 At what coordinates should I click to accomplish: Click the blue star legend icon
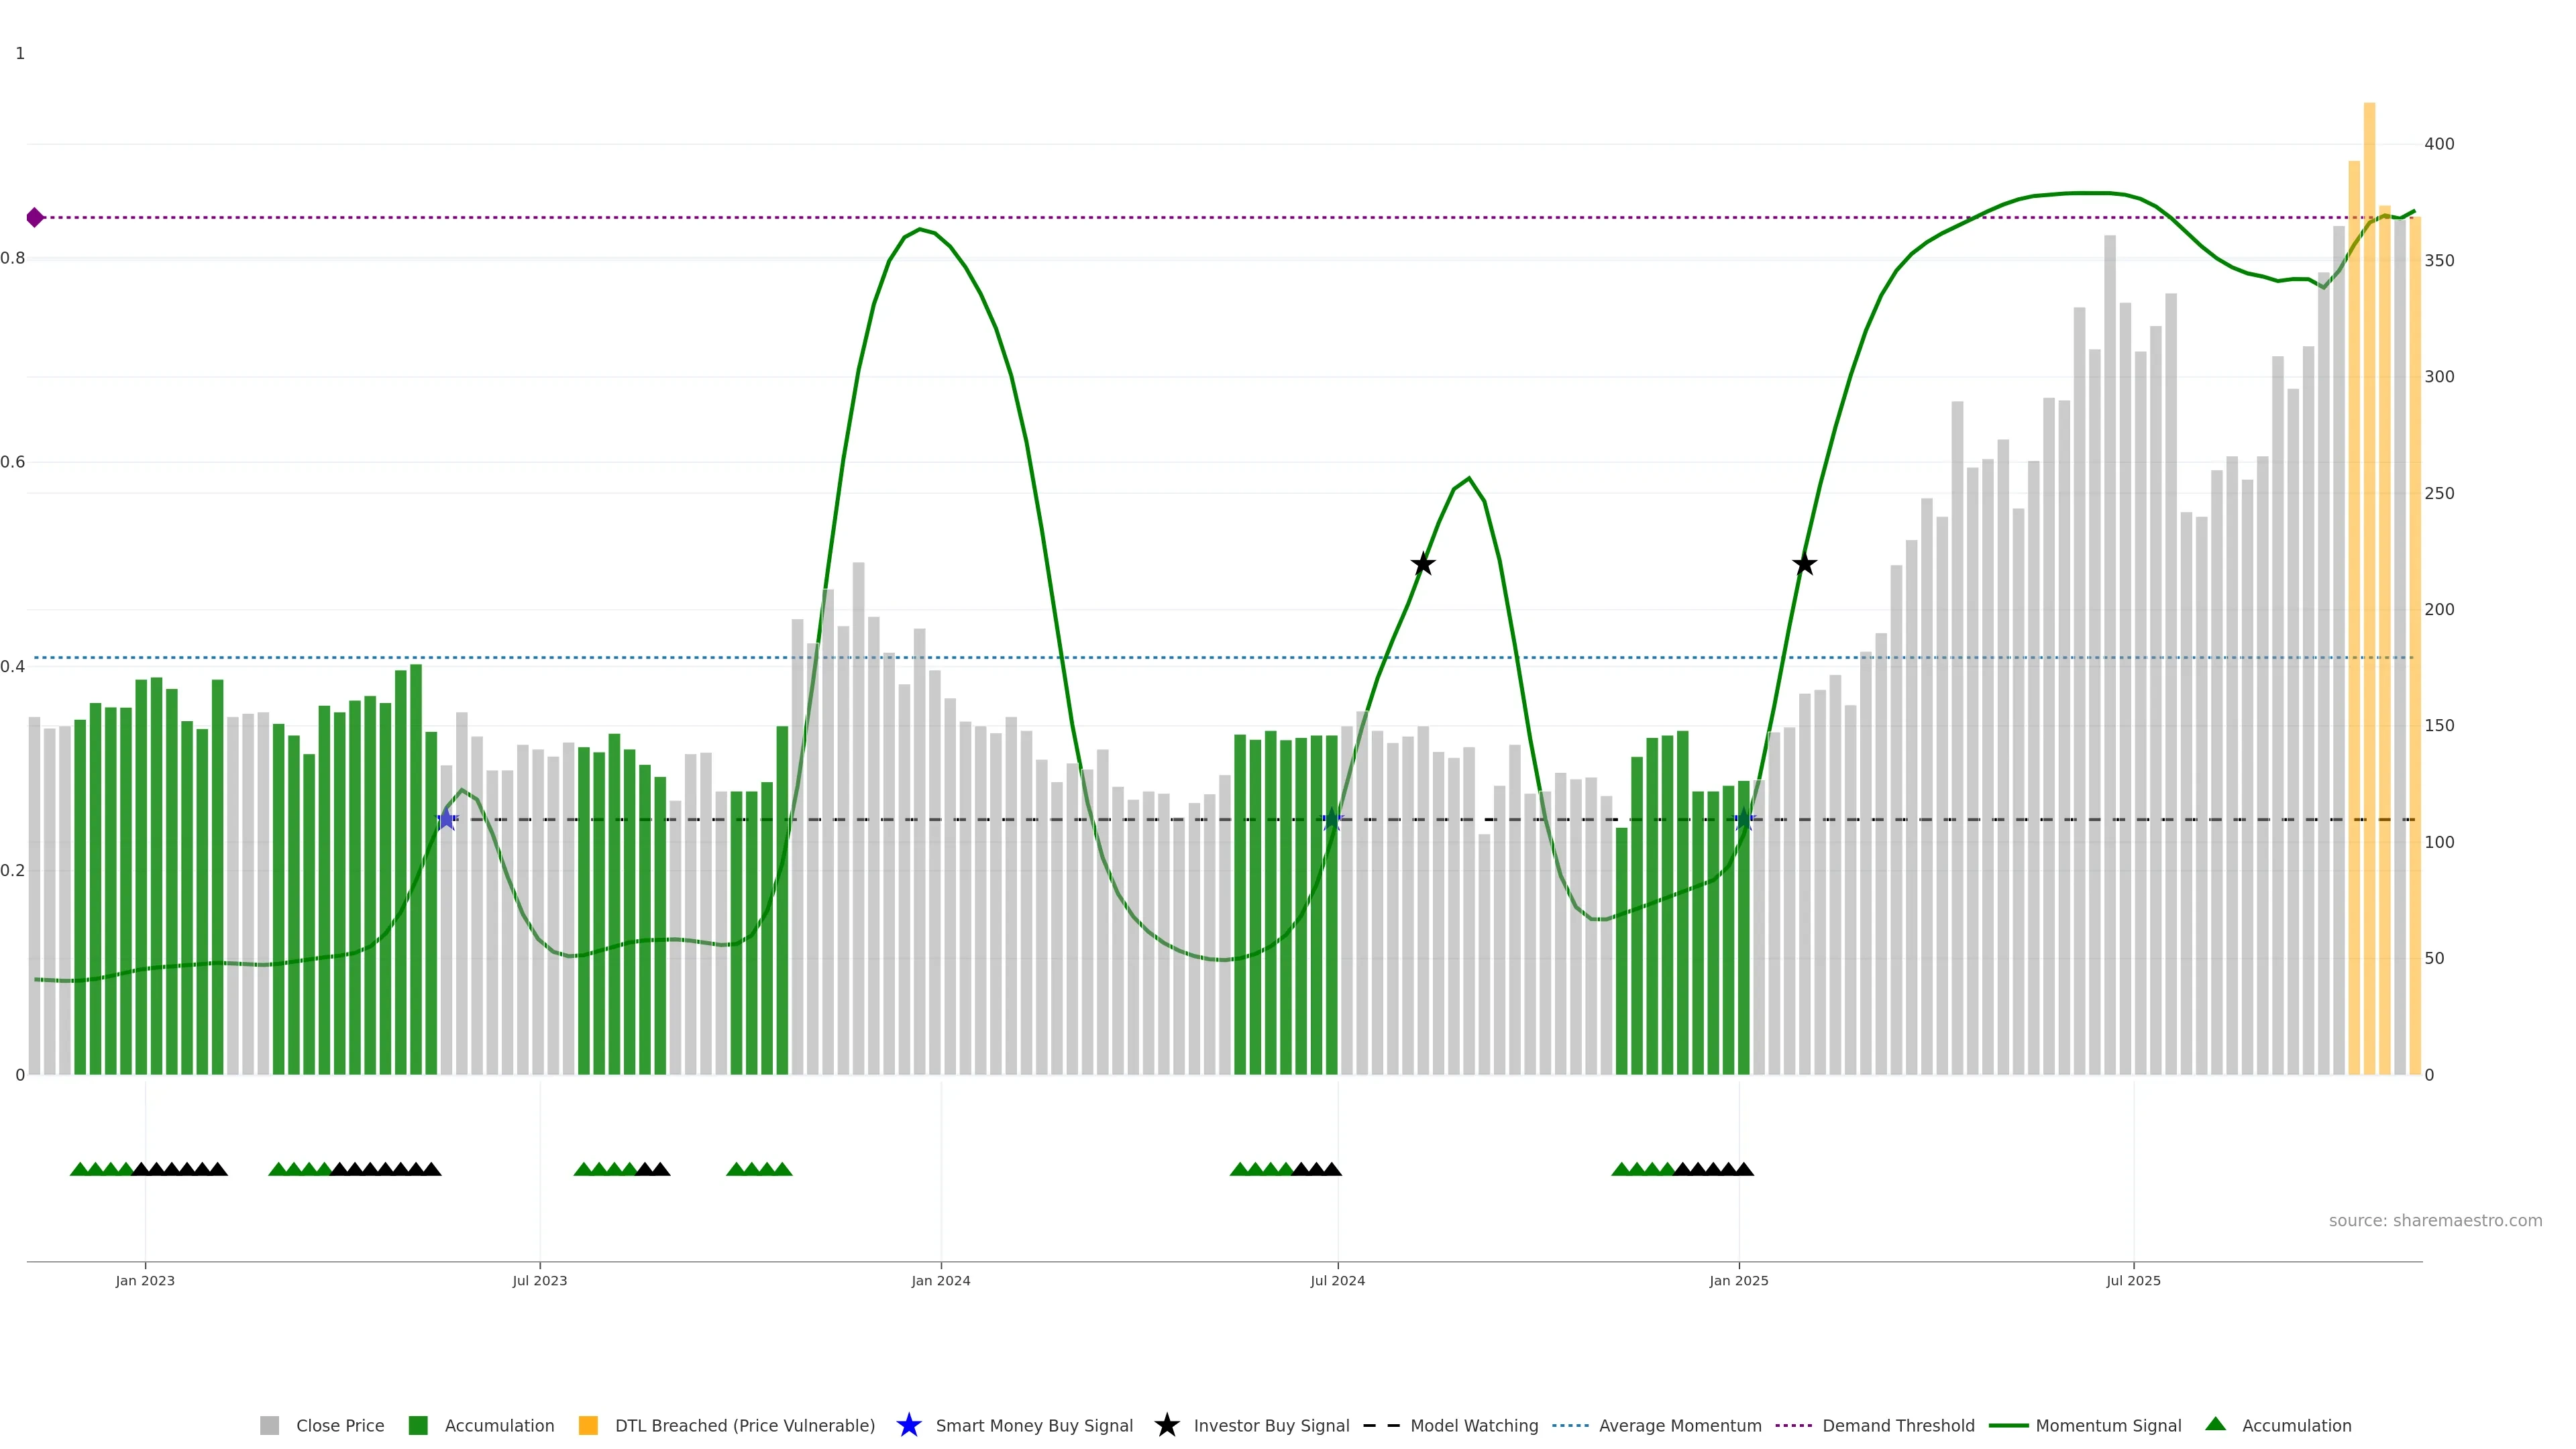coord(908,1425)
